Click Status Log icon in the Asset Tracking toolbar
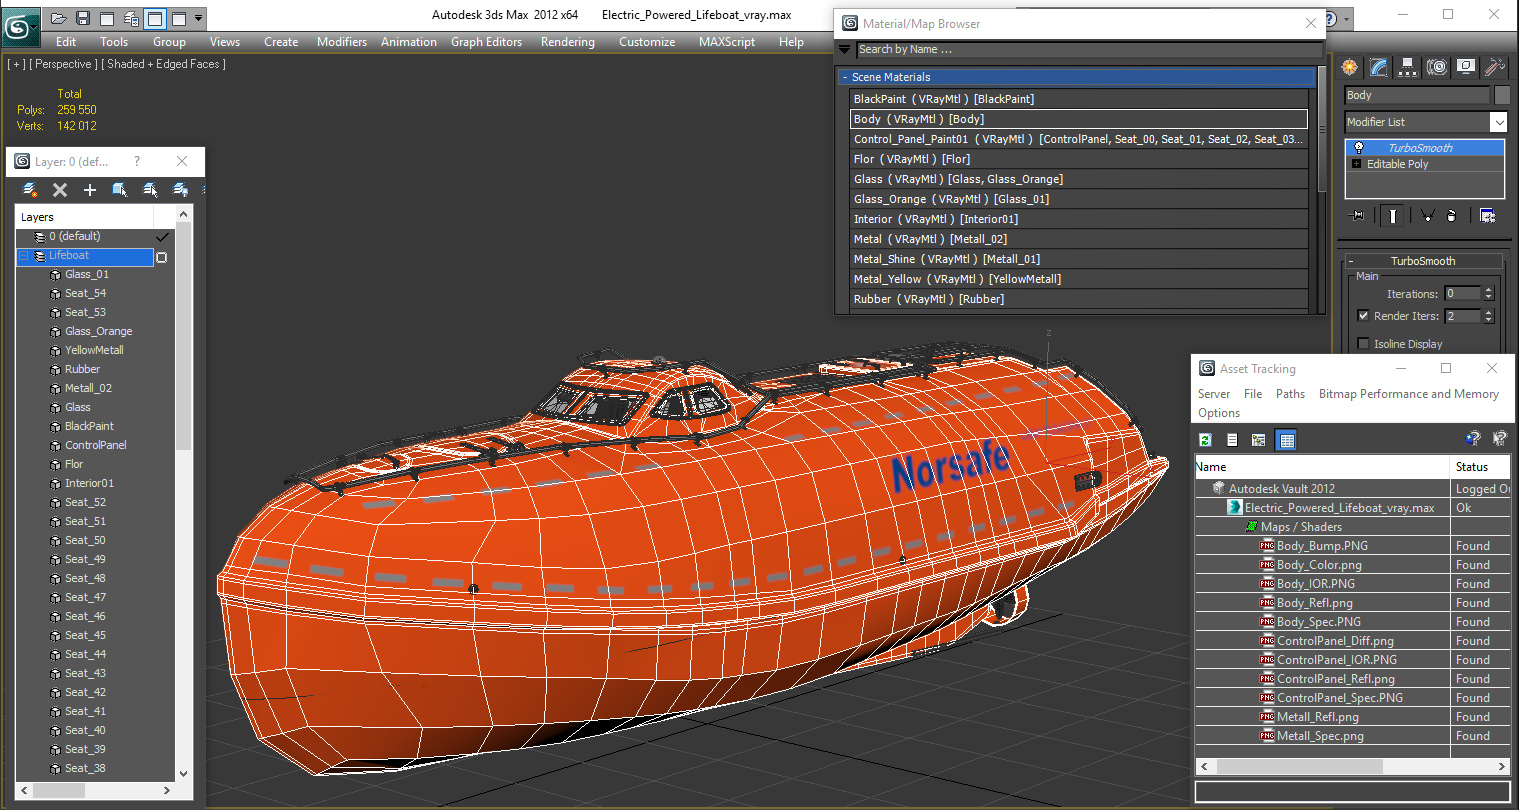Viewport: 1519px width, 810px height. [x=1232, y=440]
